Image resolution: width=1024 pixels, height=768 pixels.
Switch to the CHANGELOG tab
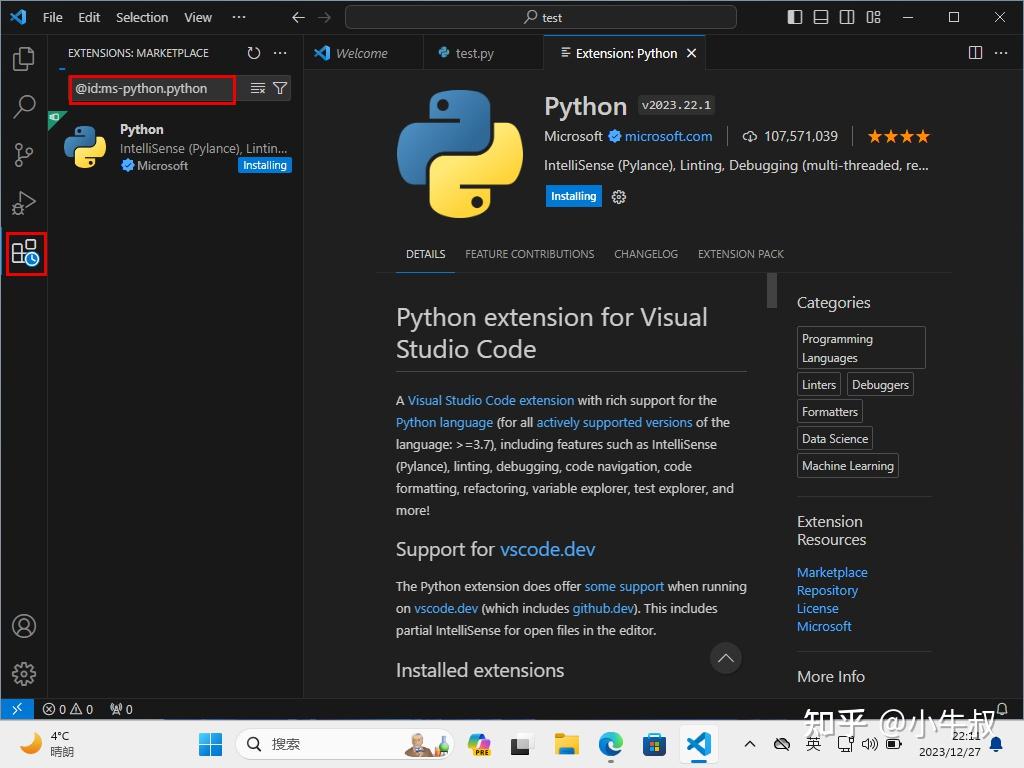[x=645, y=254]
